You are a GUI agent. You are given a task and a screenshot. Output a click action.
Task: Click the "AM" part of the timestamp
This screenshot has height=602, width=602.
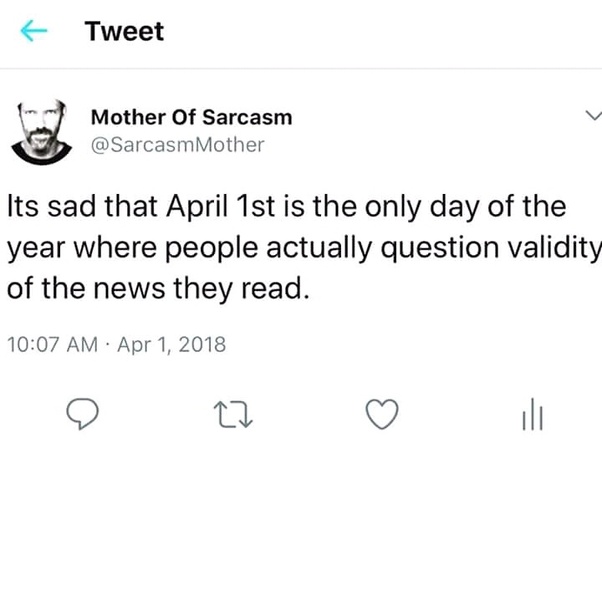pos(84,345)
